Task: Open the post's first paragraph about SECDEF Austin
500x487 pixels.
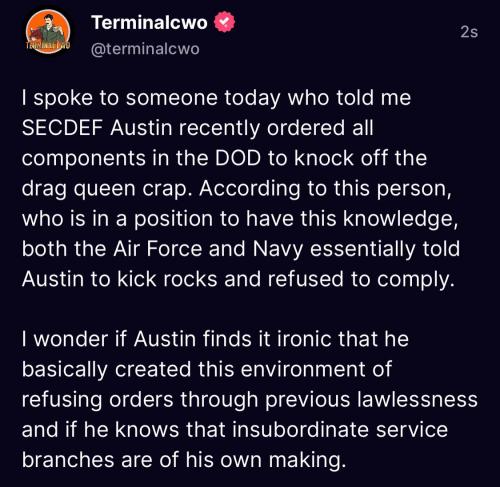Action: 241,188
